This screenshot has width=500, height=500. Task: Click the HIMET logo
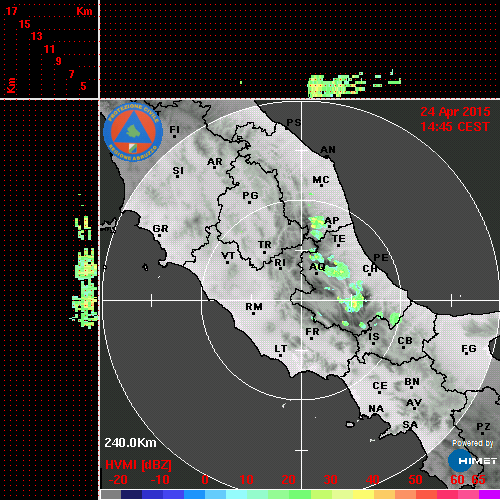(x=472, y=461)
